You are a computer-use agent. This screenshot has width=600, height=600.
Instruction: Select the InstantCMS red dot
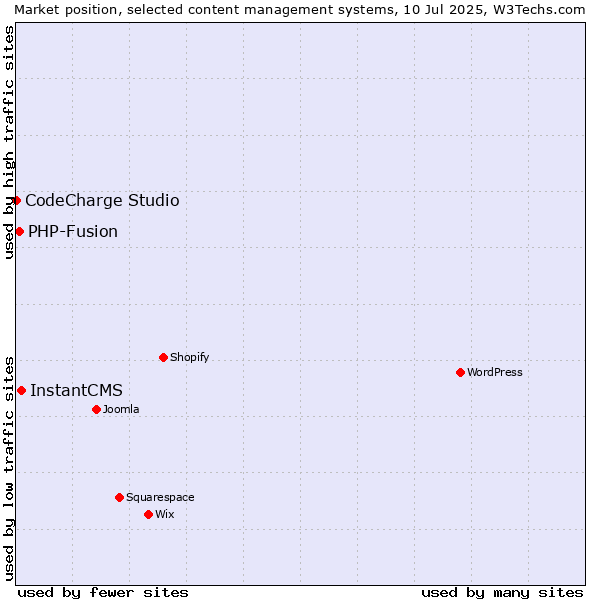(x=21, y=390)
